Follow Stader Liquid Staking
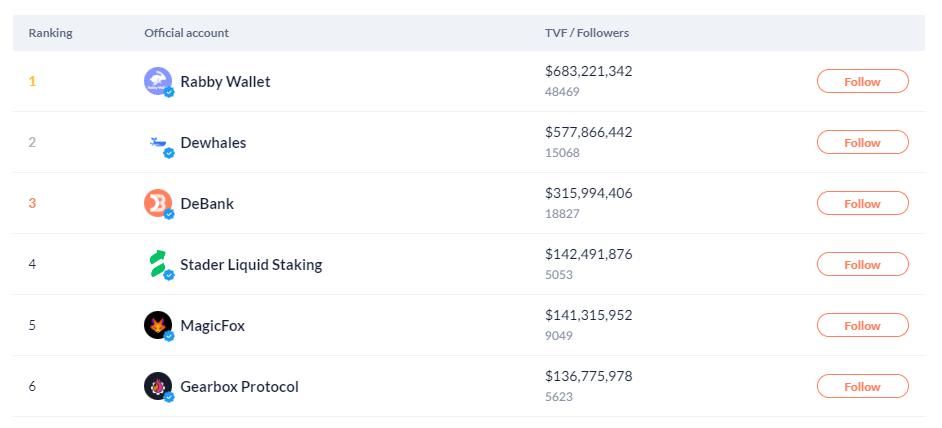 coord(862,265)
